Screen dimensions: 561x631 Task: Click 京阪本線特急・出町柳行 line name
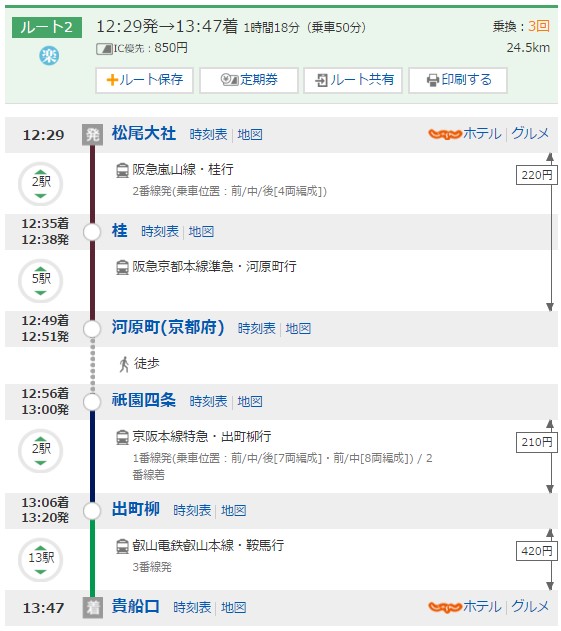point(202,437)
